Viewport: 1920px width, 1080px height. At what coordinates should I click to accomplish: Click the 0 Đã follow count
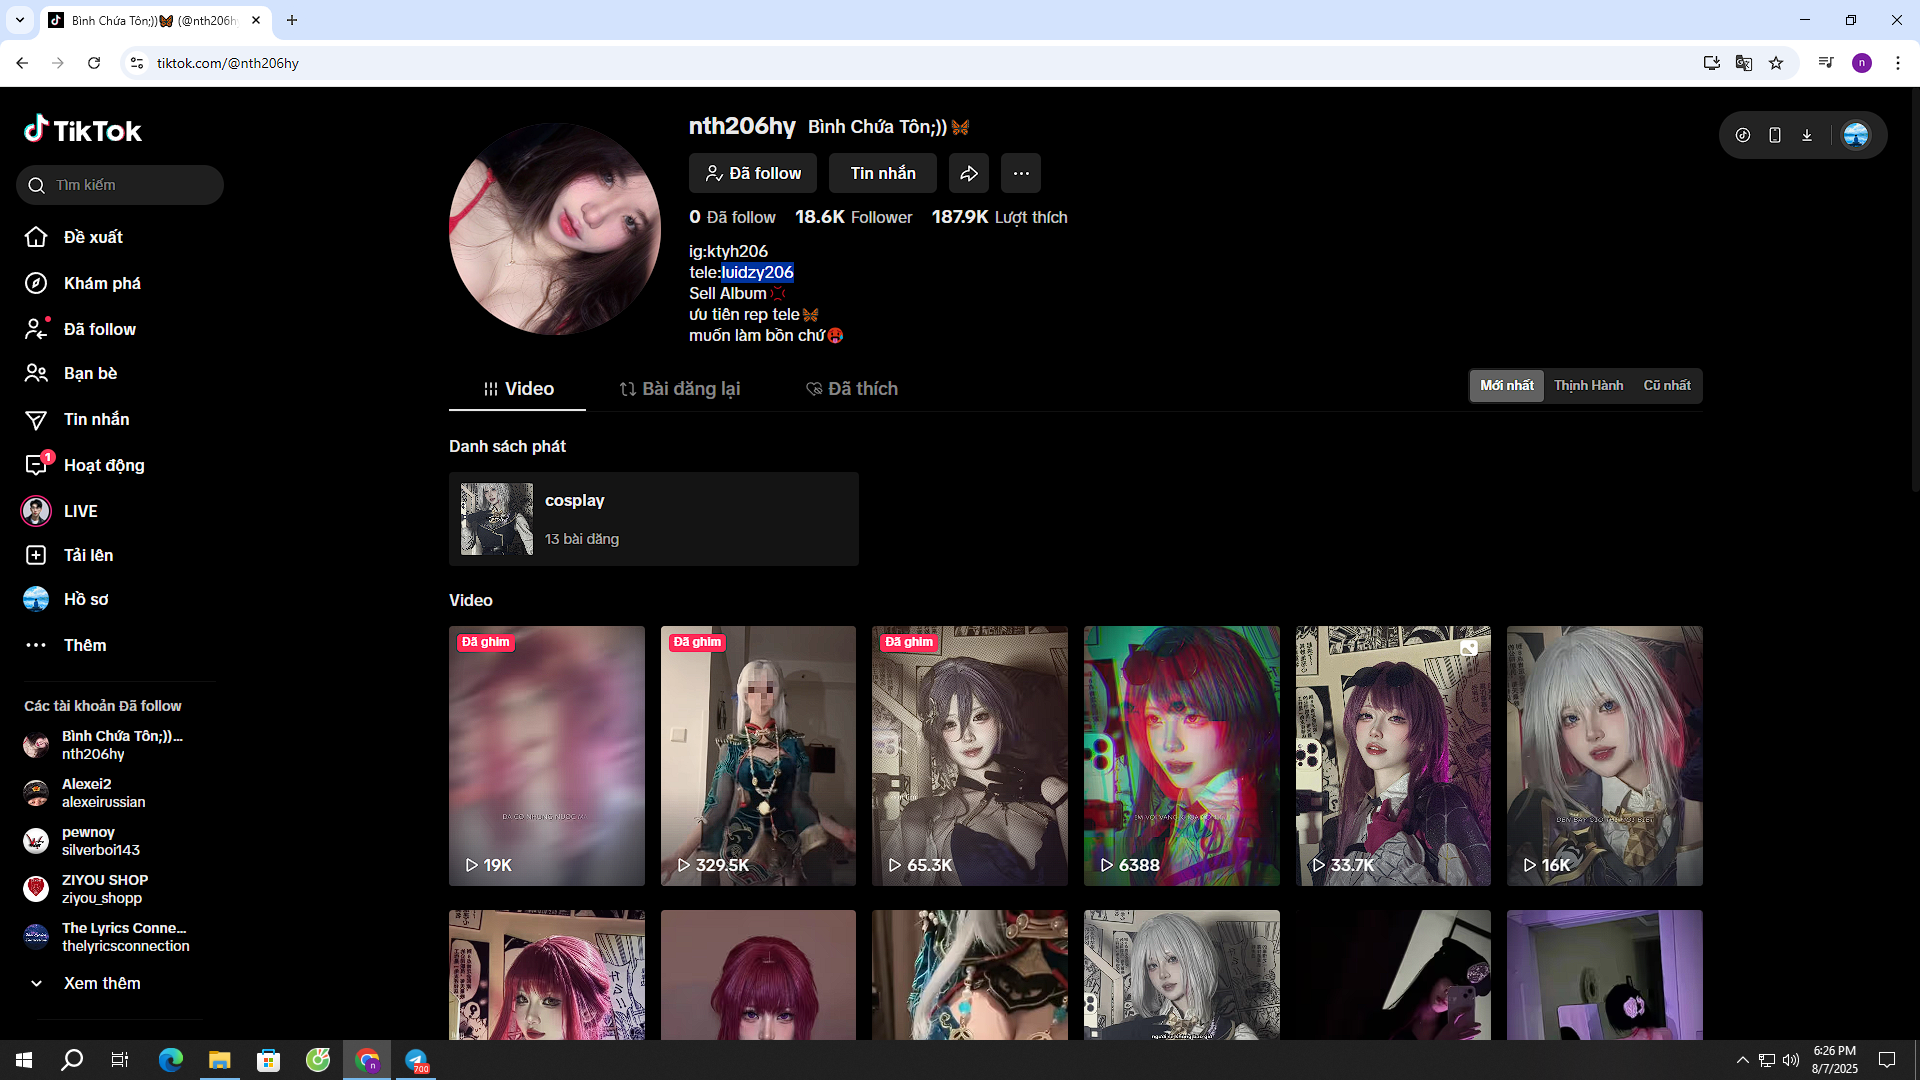[732, 217]
